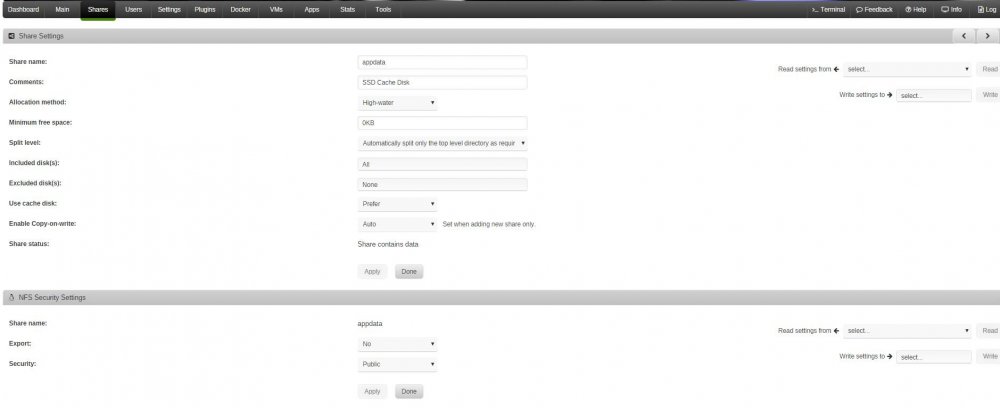The height and width of the screenshot is (408, 1000).
Task: Show system Info
Action: 952,10
